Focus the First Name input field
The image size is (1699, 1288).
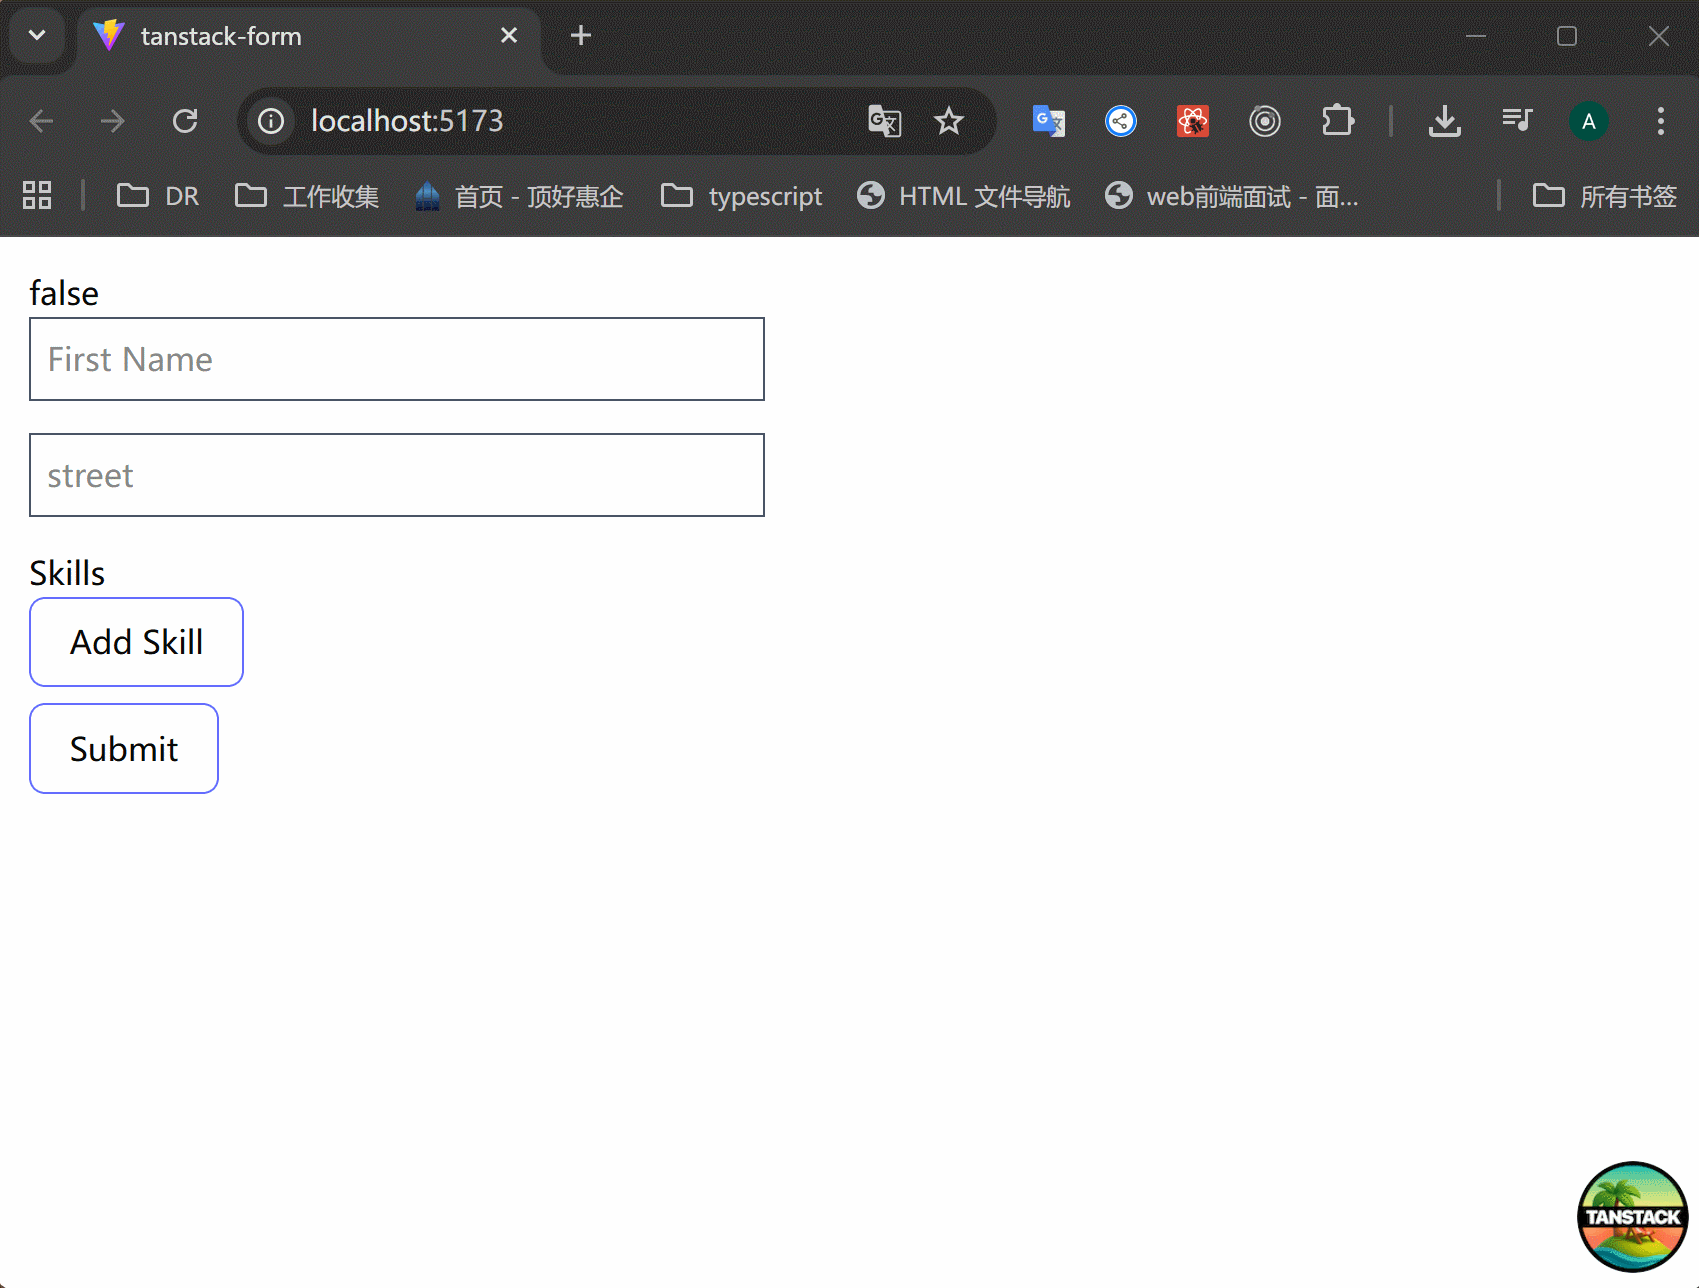[x=396, y=359]
